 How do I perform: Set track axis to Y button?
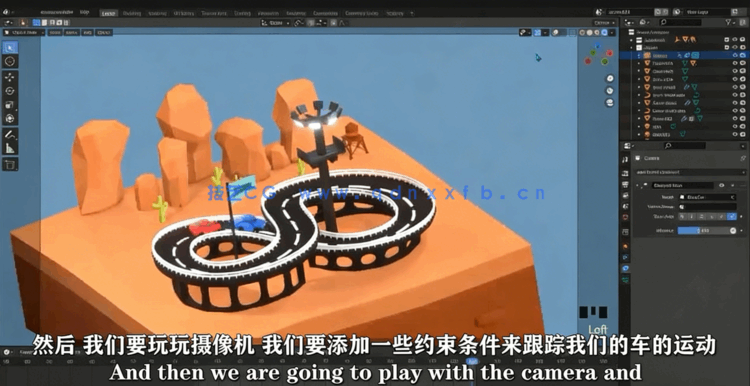tap(692, 216)
